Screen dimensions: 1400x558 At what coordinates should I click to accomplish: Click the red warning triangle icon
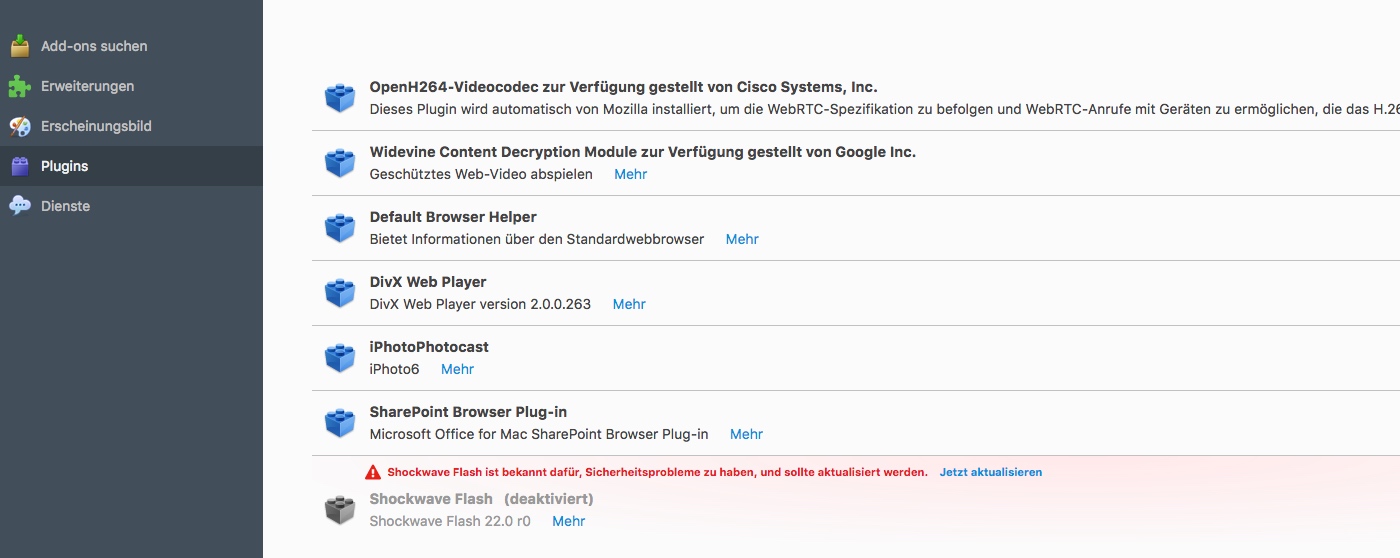point(373,472)
